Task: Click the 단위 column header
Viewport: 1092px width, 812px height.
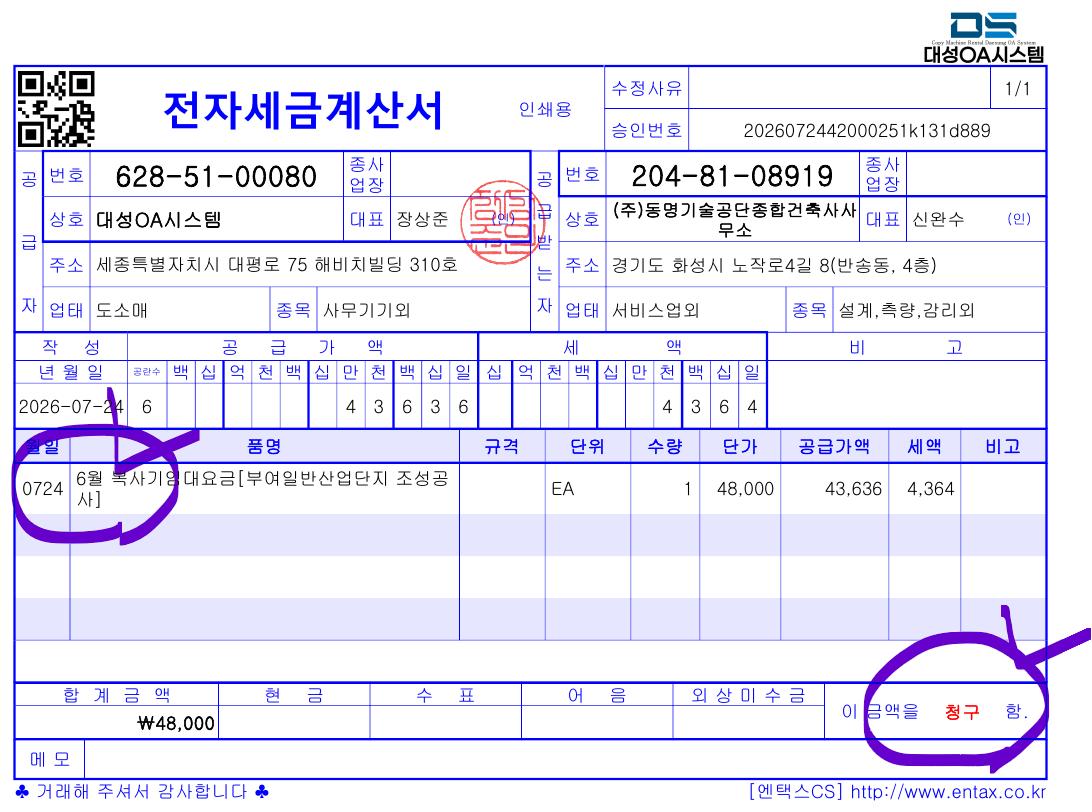Action: tap(587, 446)
